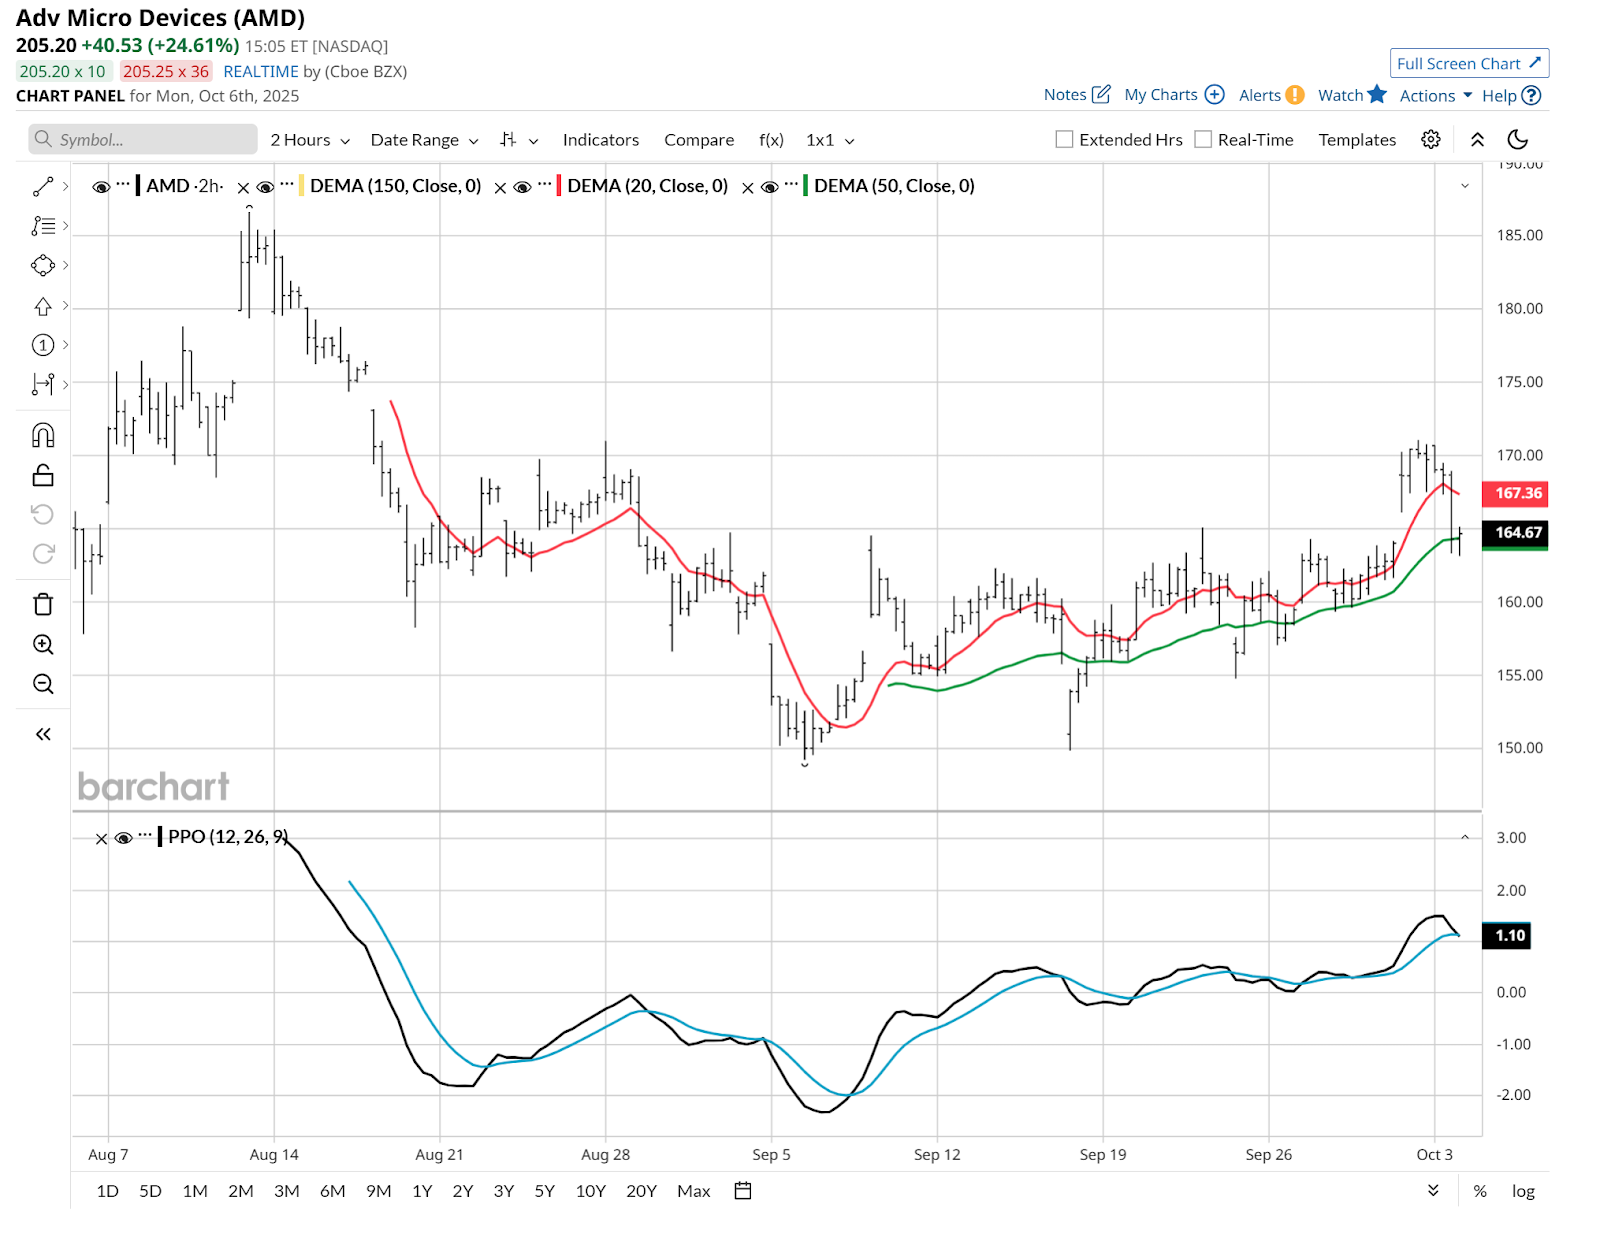Delete drawings with the trash icon

point(43,604)
